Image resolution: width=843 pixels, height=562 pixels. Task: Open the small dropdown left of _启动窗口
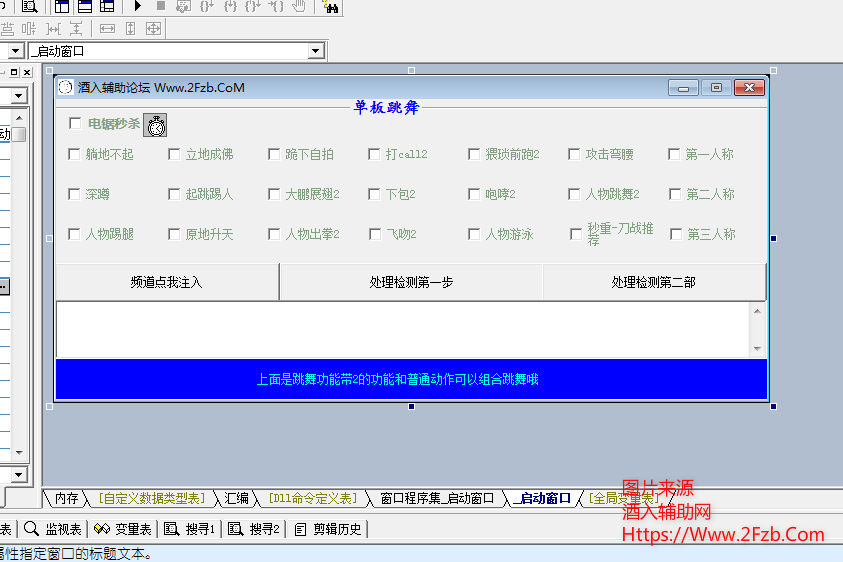click(16, 51)
